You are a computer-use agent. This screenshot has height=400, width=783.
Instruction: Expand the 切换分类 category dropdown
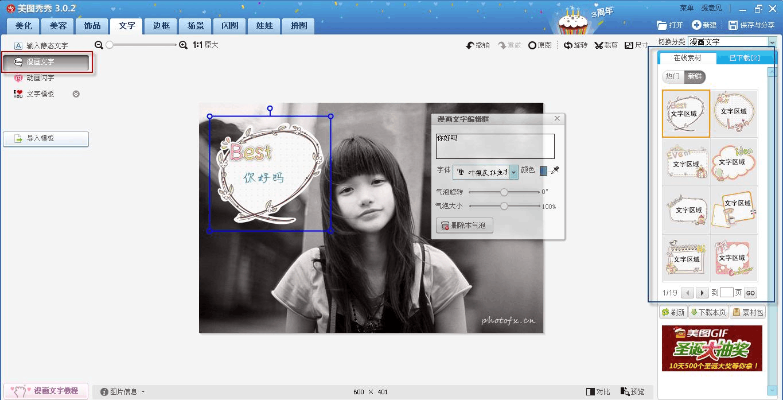775,42
